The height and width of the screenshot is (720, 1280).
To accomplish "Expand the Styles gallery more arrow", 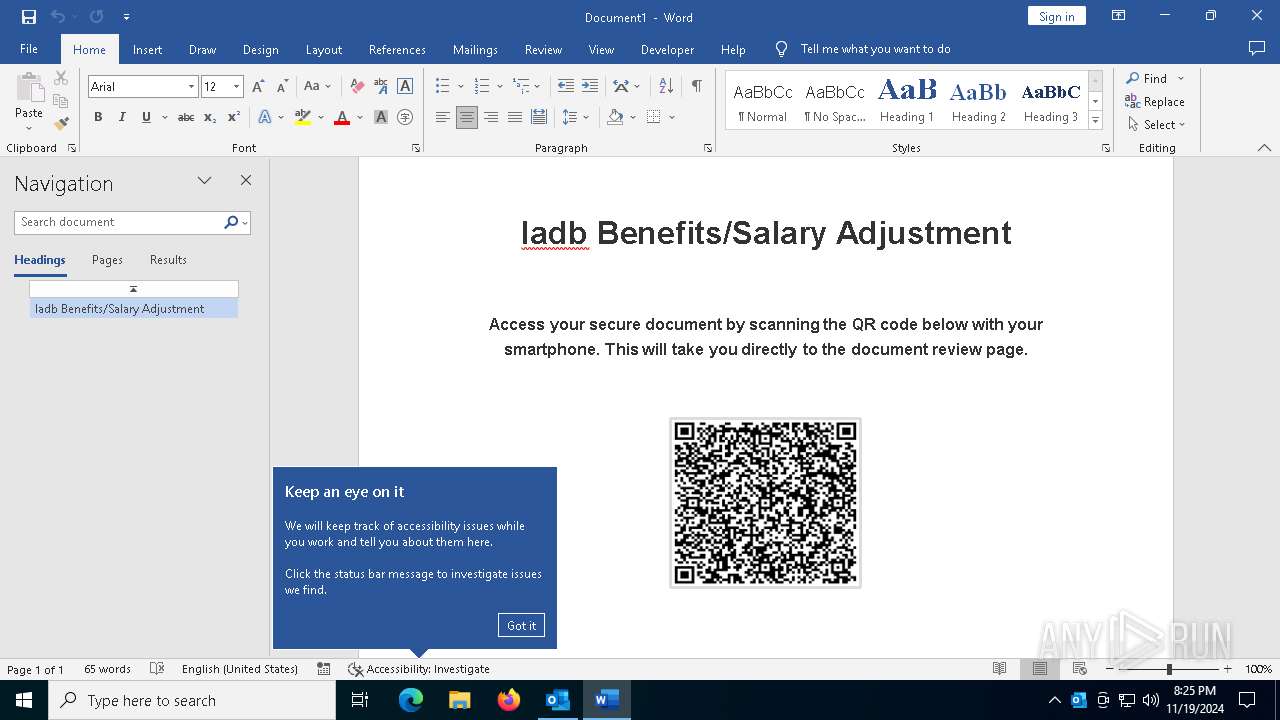I will 1095,121.
